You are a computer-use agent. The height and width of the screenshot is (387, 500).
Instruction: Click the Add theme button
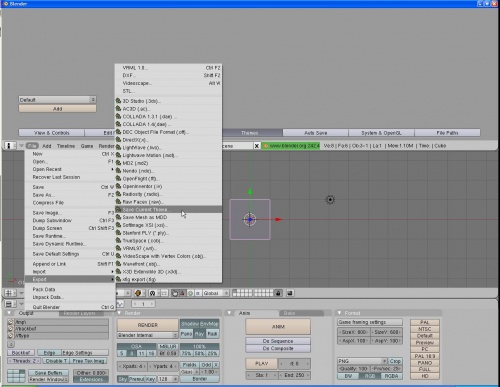(57, 109)
